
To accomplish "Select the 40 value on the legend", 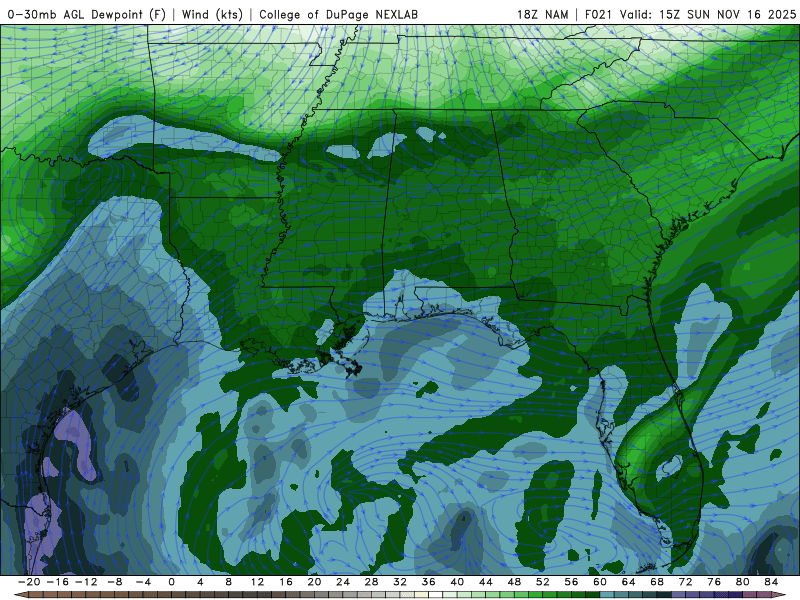I will [457, 582].
